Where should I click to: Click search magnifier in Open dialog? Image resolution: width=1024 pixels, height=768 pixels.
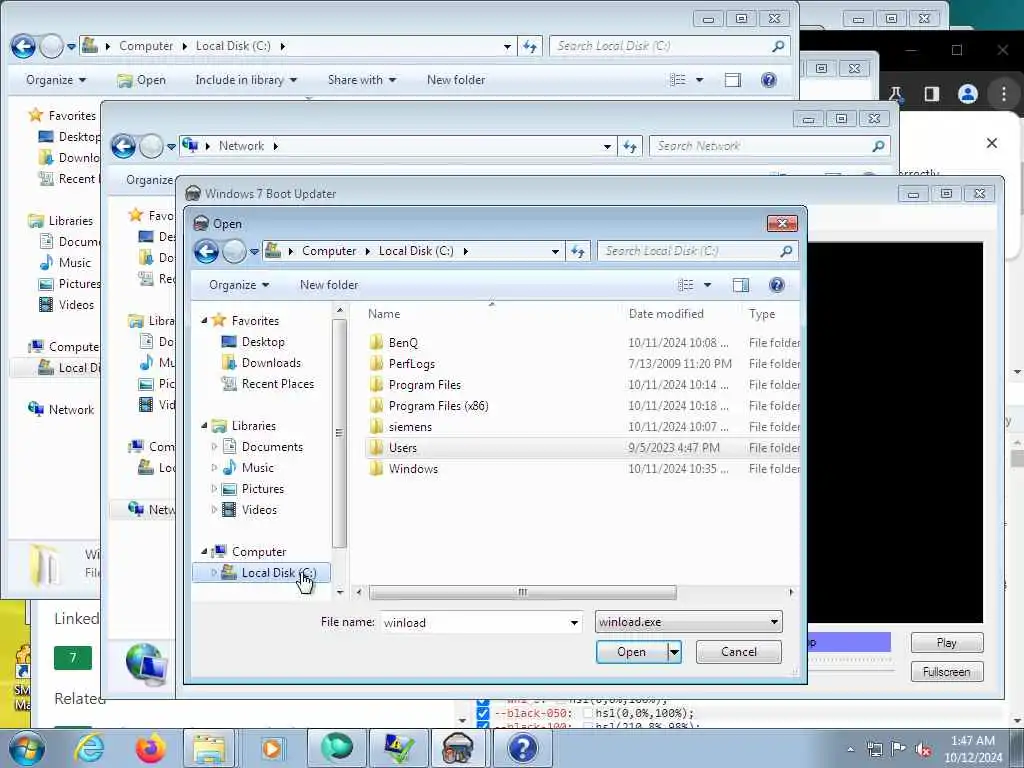pyautogui.click(x=786, y=251)
